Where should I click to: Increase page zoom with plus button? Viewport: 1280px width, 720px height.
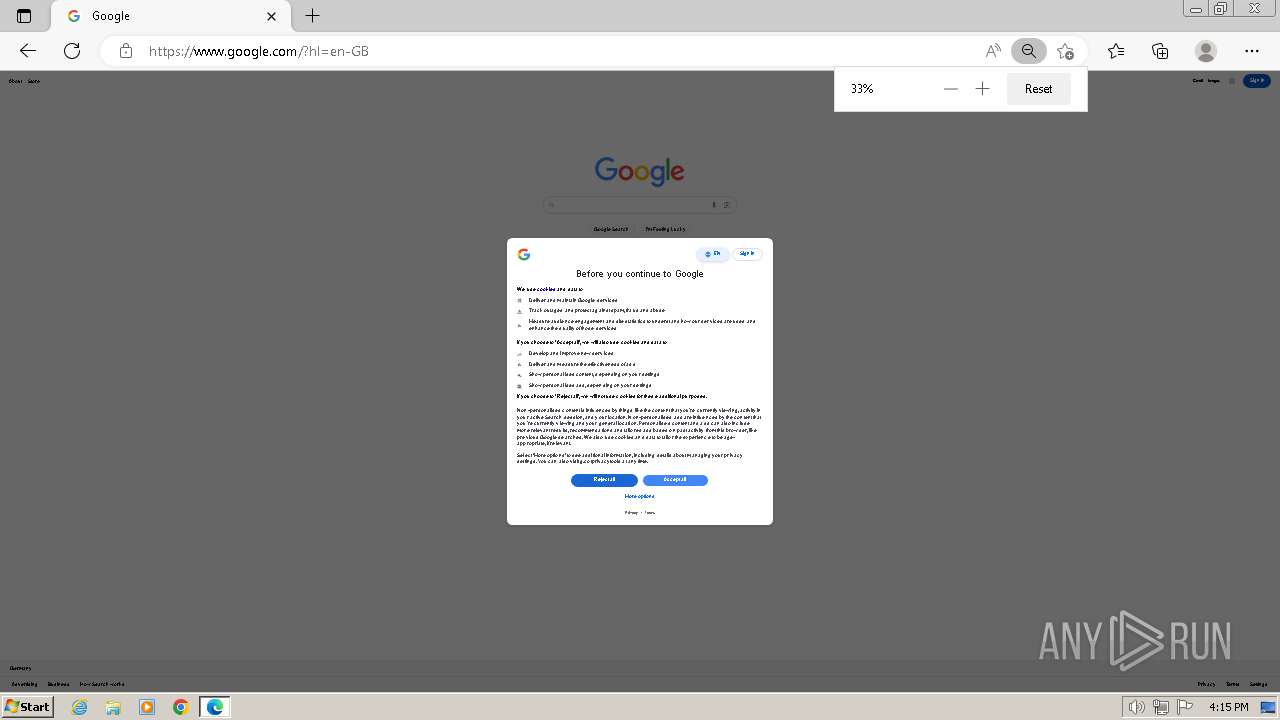tap(983, 89)
